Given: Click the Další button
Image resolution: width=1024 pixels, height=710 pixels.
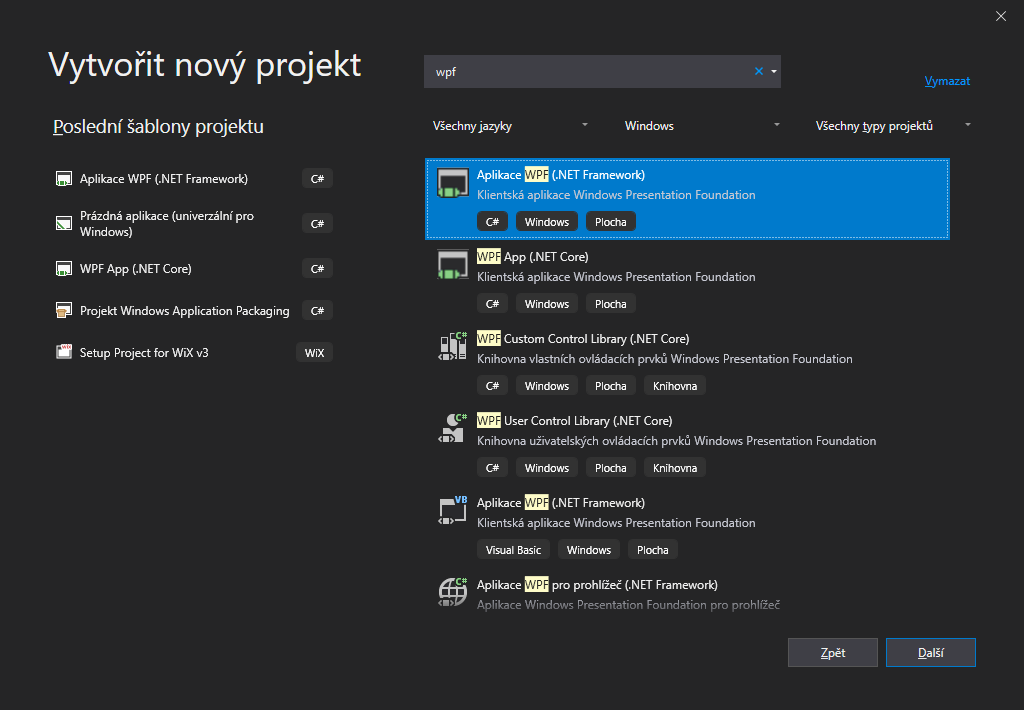Looking at the screenshot, I should pos(930,652).
